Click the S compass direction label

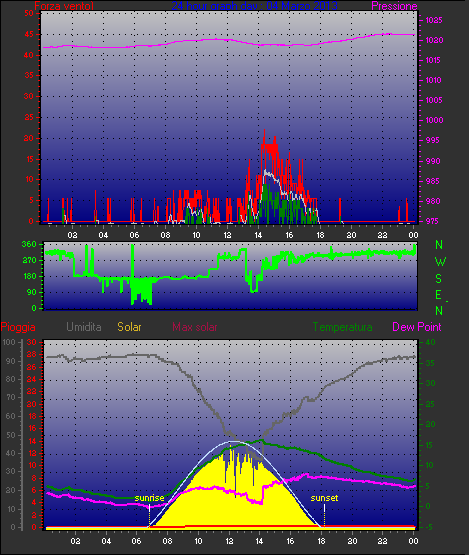(439, 279)
